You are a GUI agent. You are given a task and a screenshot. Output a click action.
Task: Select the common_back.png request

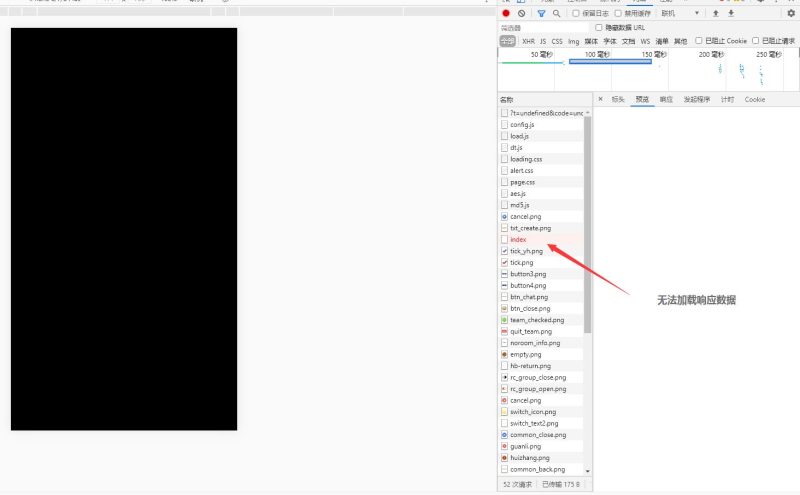click(541, 469)
